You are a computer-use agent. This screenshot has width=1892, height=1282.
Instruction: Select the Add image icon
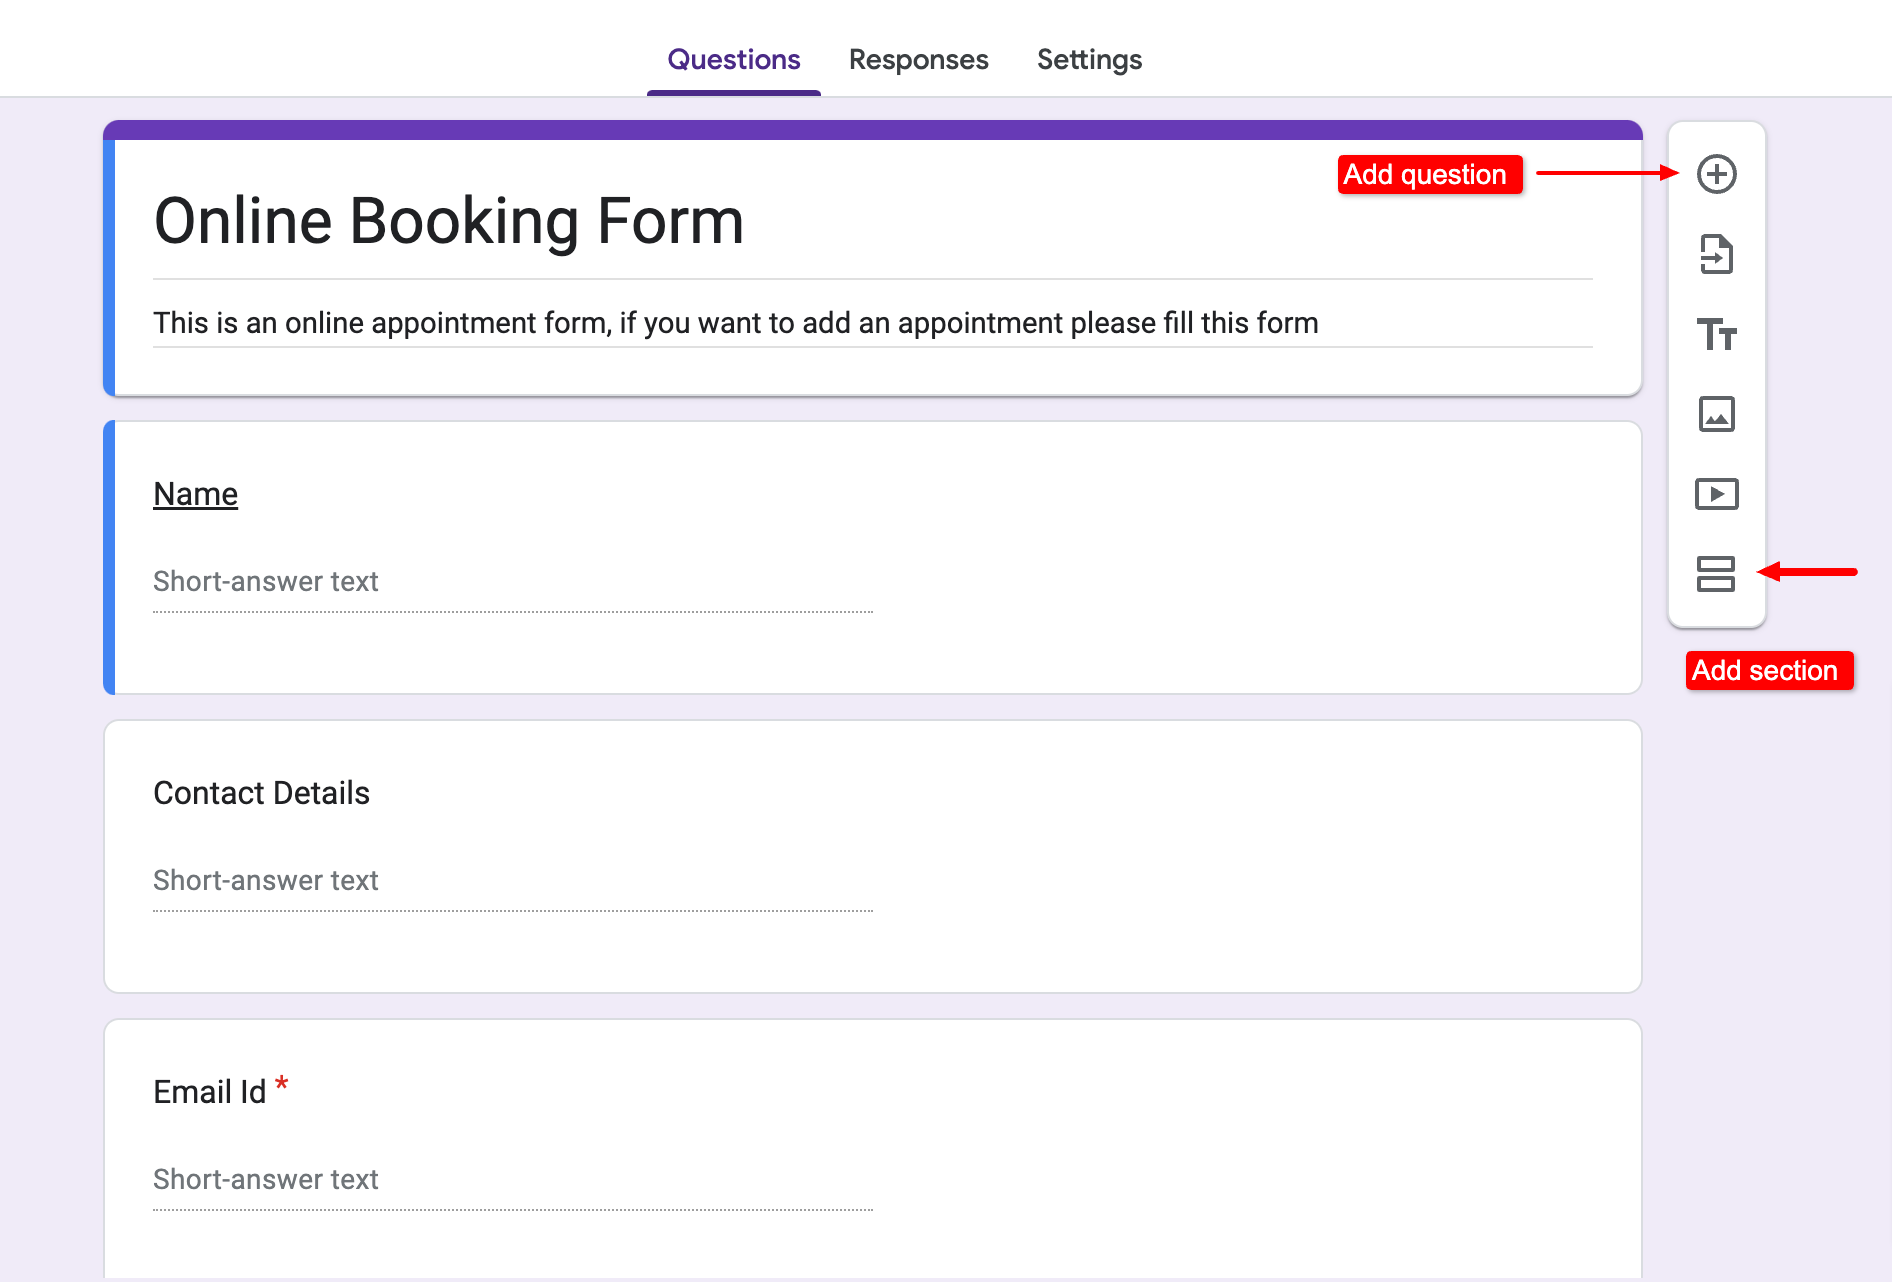coord(1716,414)
